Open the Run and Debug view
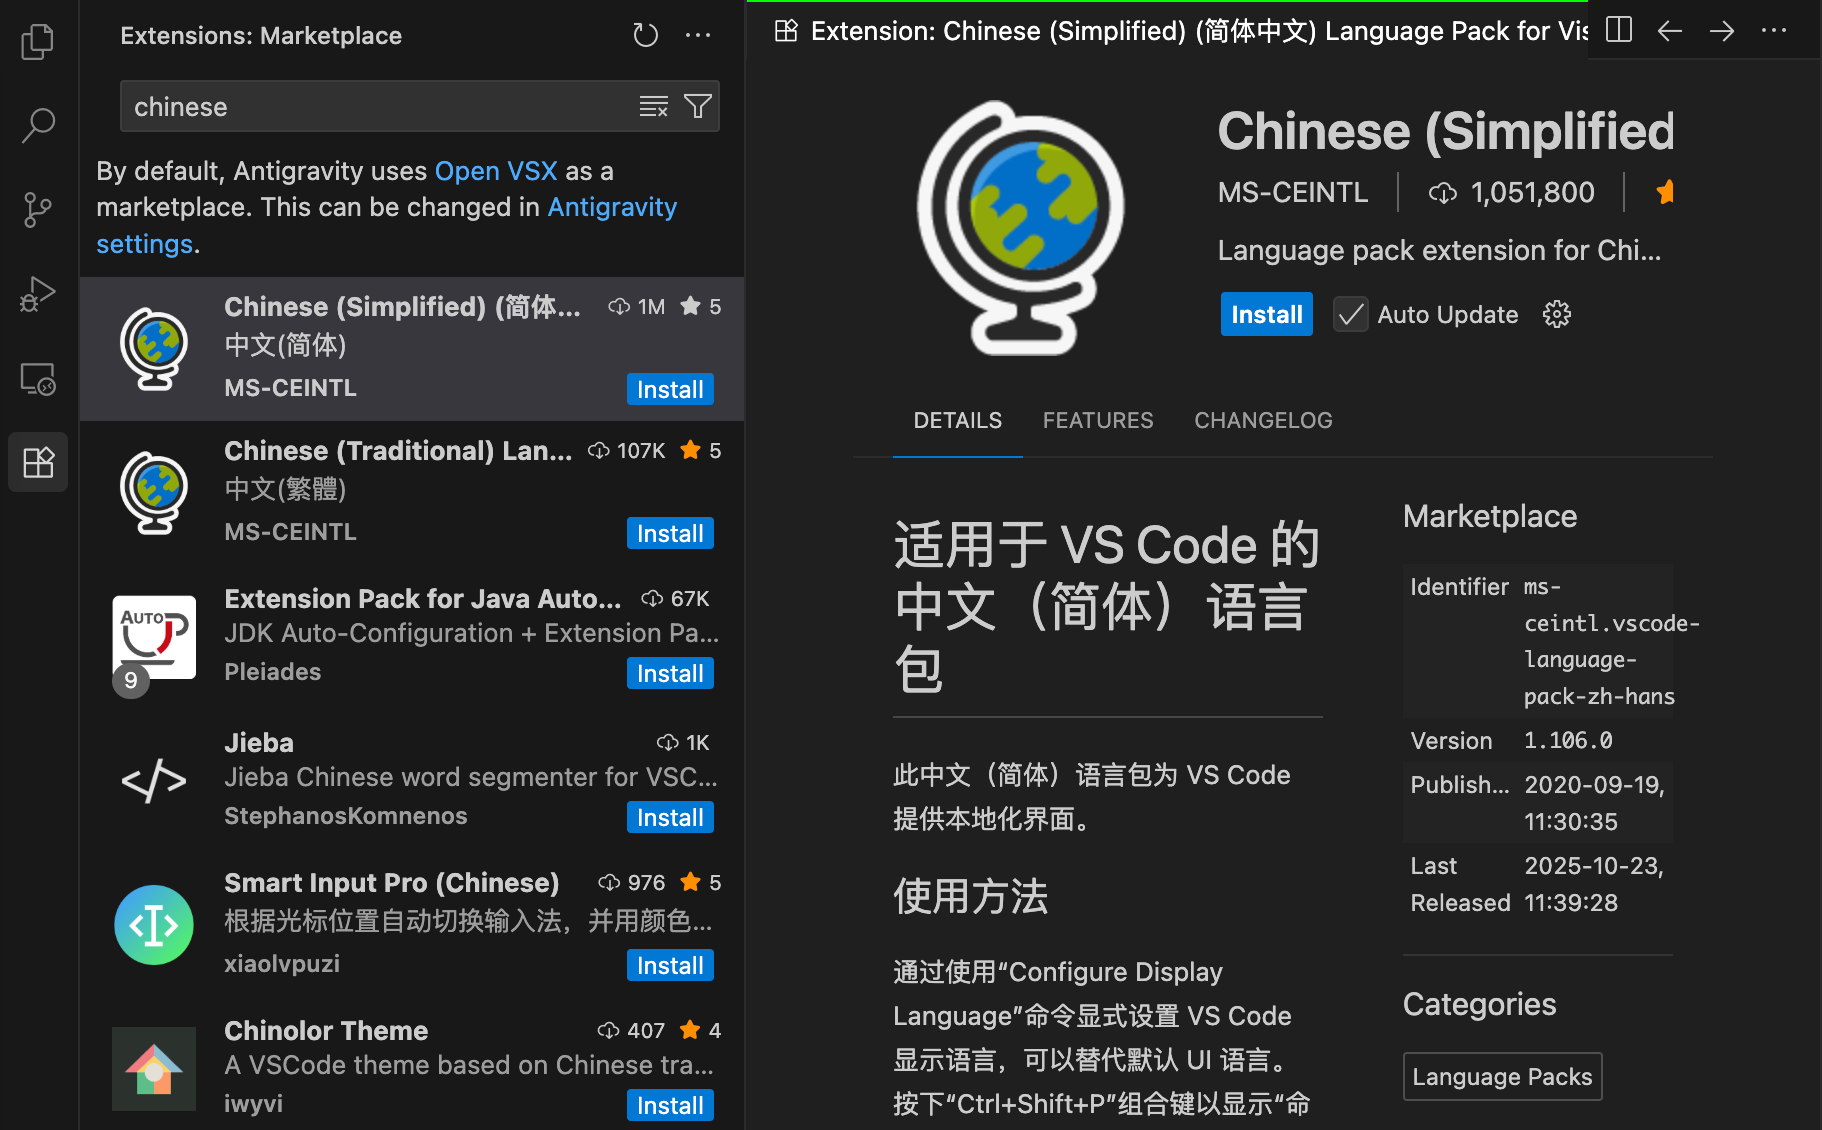The width and height of the screenshot is (1822, 1130). [x=38, y=294]
